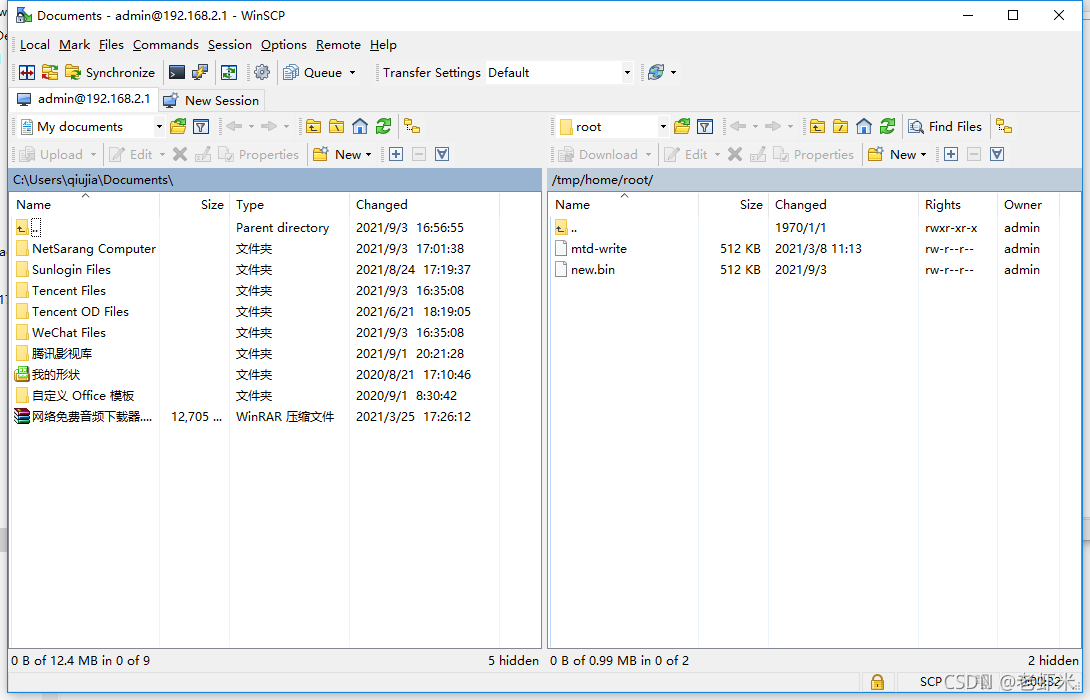The height and width of the screenshot is (700, 1090).
Task: Open Transfer Settings Default combo box
Action: click(559, 72)
